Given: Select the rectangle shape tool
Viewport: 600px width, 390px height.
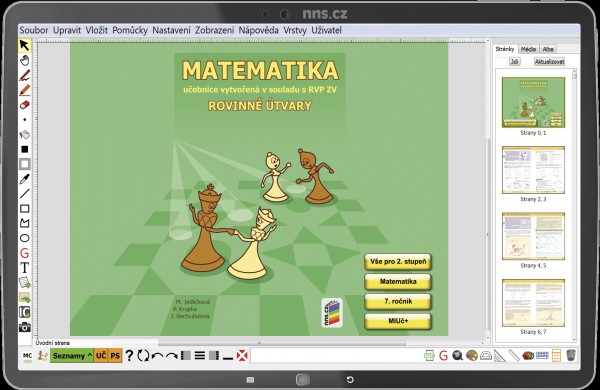Looking at the screenshot, I should (24, 209).
